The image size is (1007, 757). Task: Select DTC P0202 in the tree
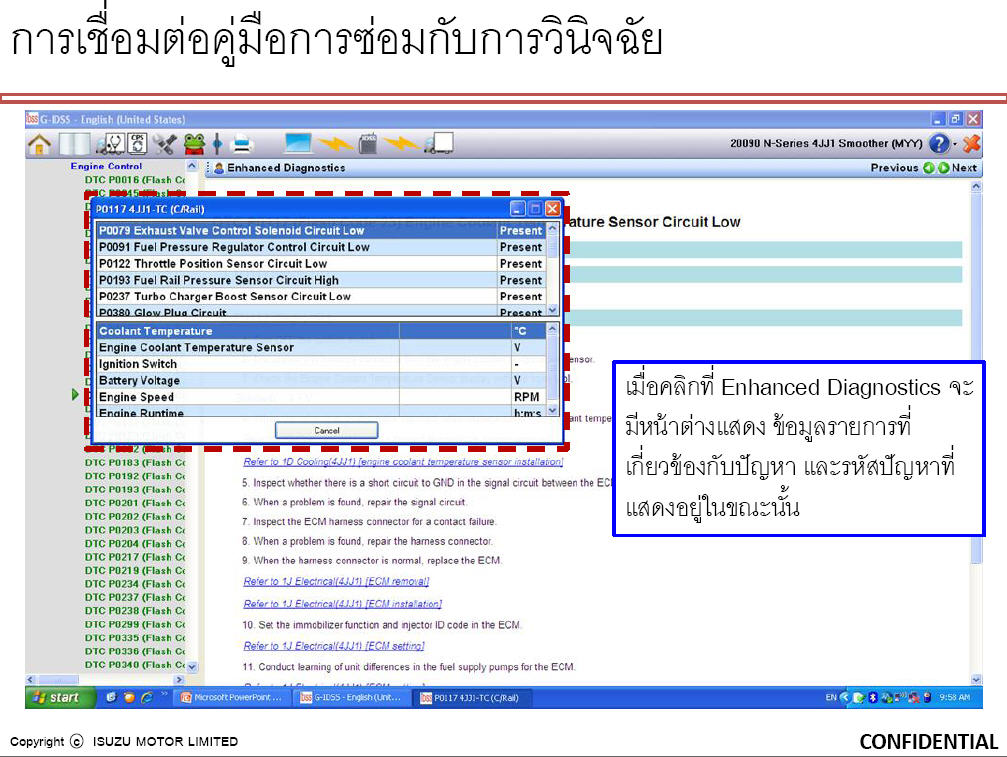(x=135, y=516)
